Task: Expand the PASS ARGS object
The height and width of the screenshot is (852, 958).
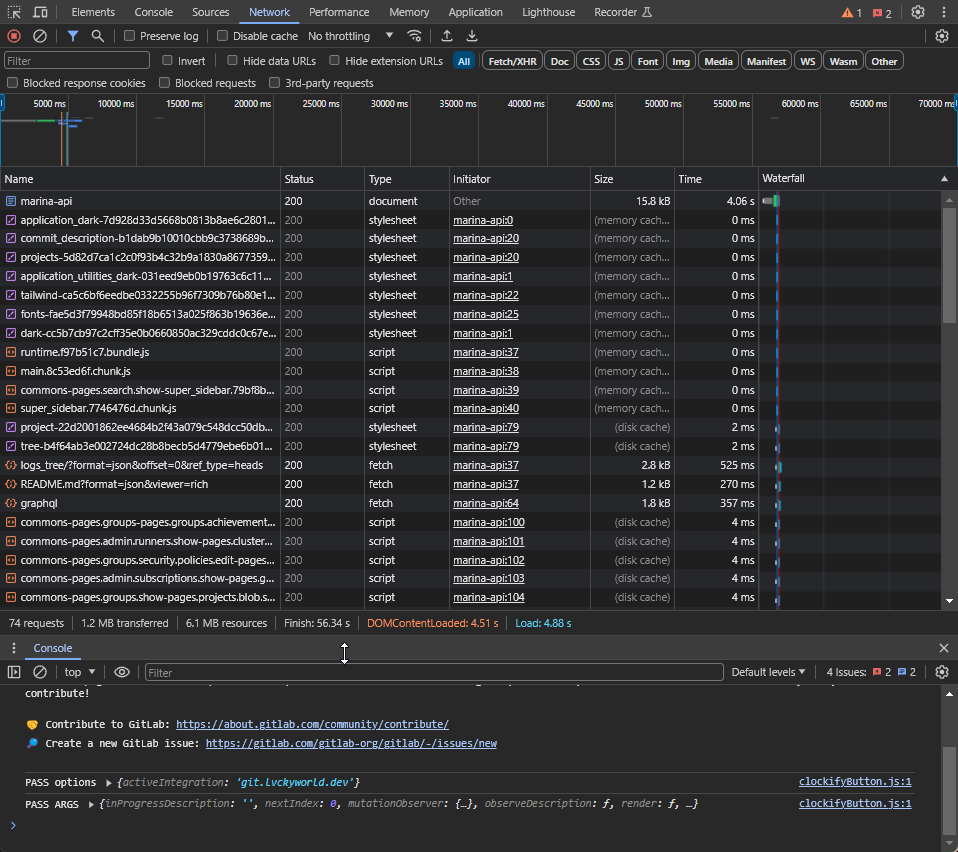Action: tap(92, 804)
